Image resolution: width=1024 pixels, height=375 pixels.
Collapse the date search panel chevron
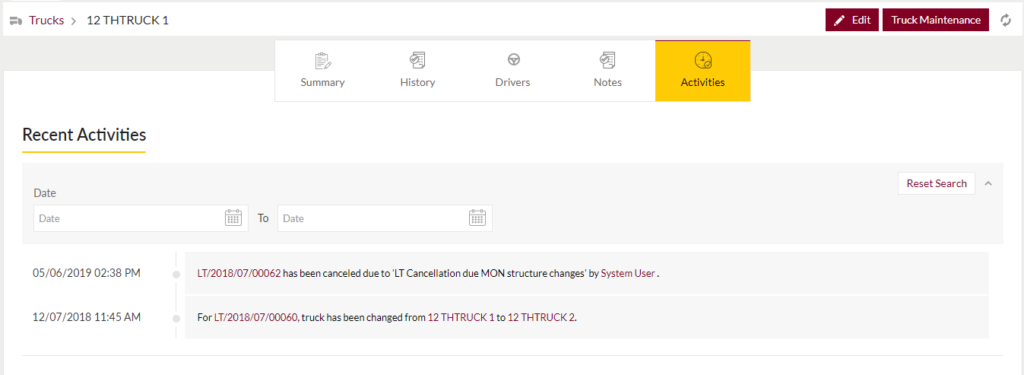[988, 184]
